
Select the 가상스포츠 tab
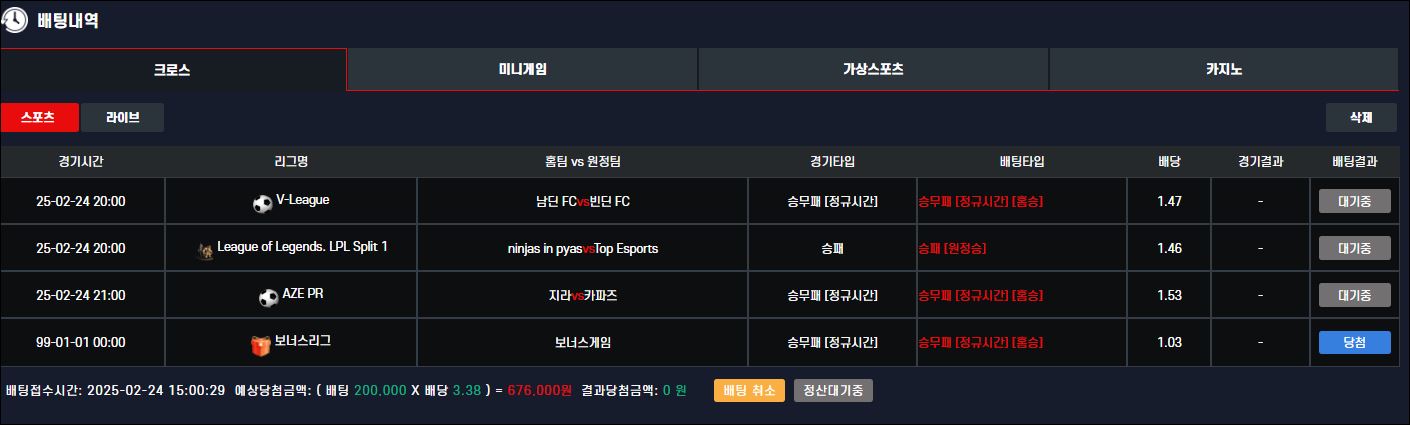coord(873,70)
